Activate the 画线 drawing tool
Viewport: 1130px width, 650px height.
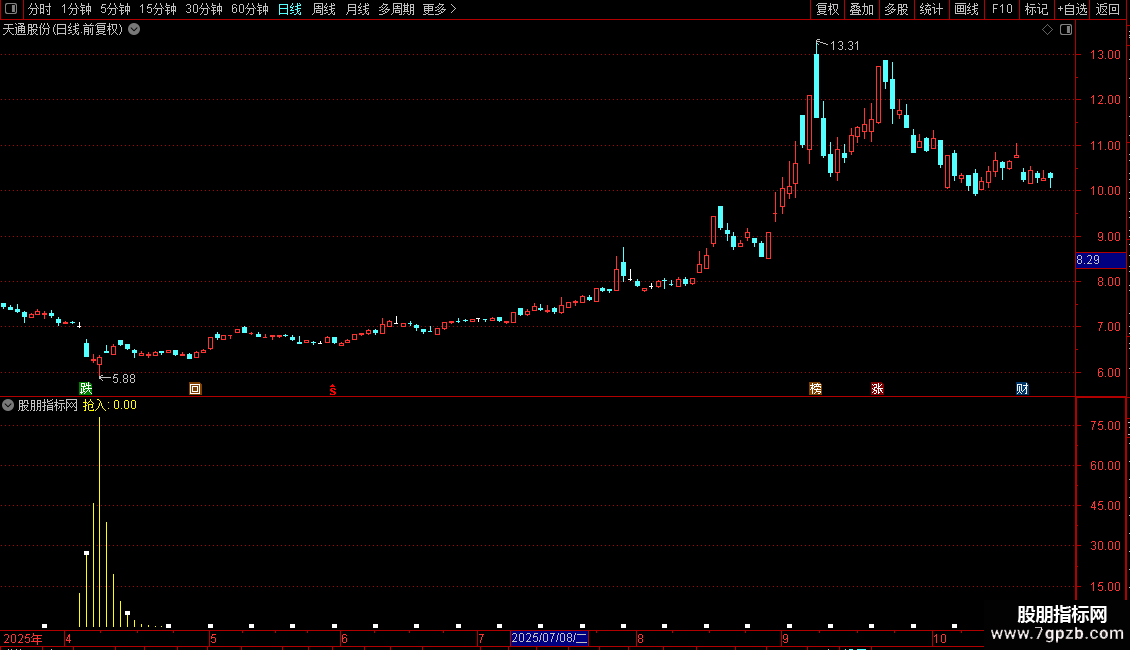966,9
